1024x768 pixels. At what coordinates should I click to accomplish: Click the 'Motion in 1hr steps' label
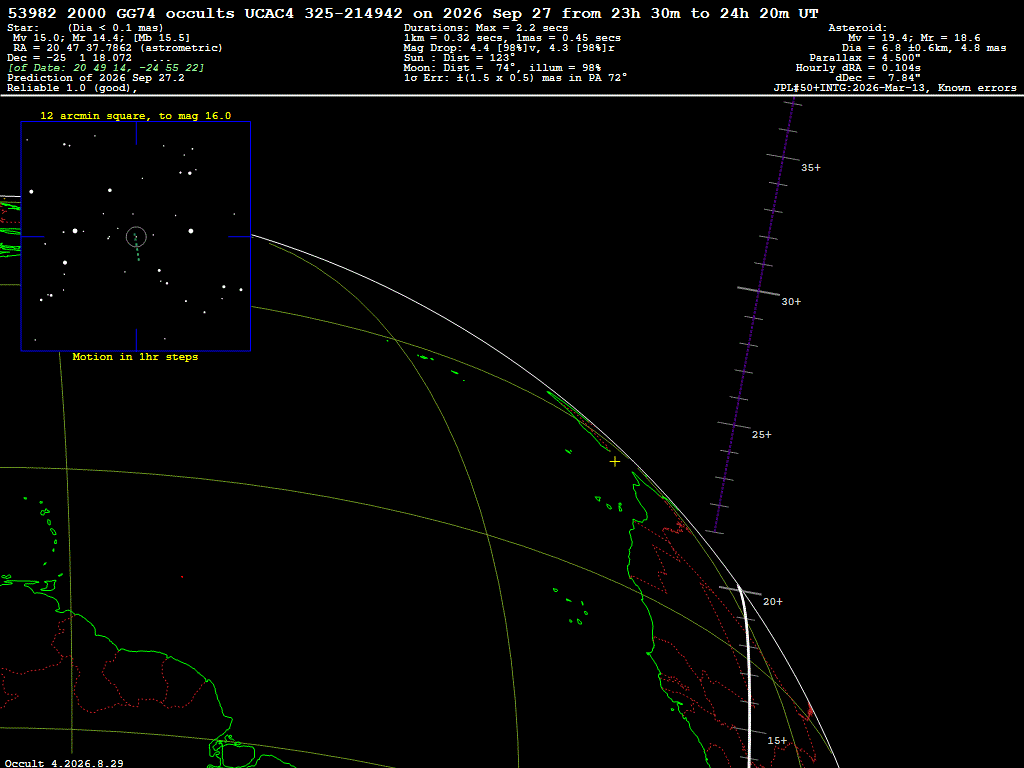[135, 357]
